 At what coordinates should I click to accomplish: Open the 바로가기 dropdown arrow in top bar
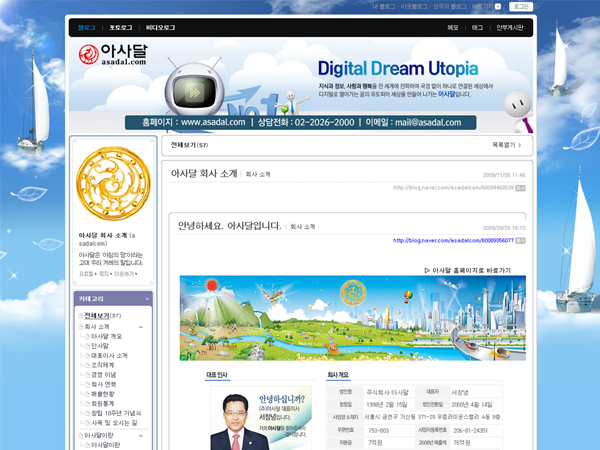[x=497, y=7]
